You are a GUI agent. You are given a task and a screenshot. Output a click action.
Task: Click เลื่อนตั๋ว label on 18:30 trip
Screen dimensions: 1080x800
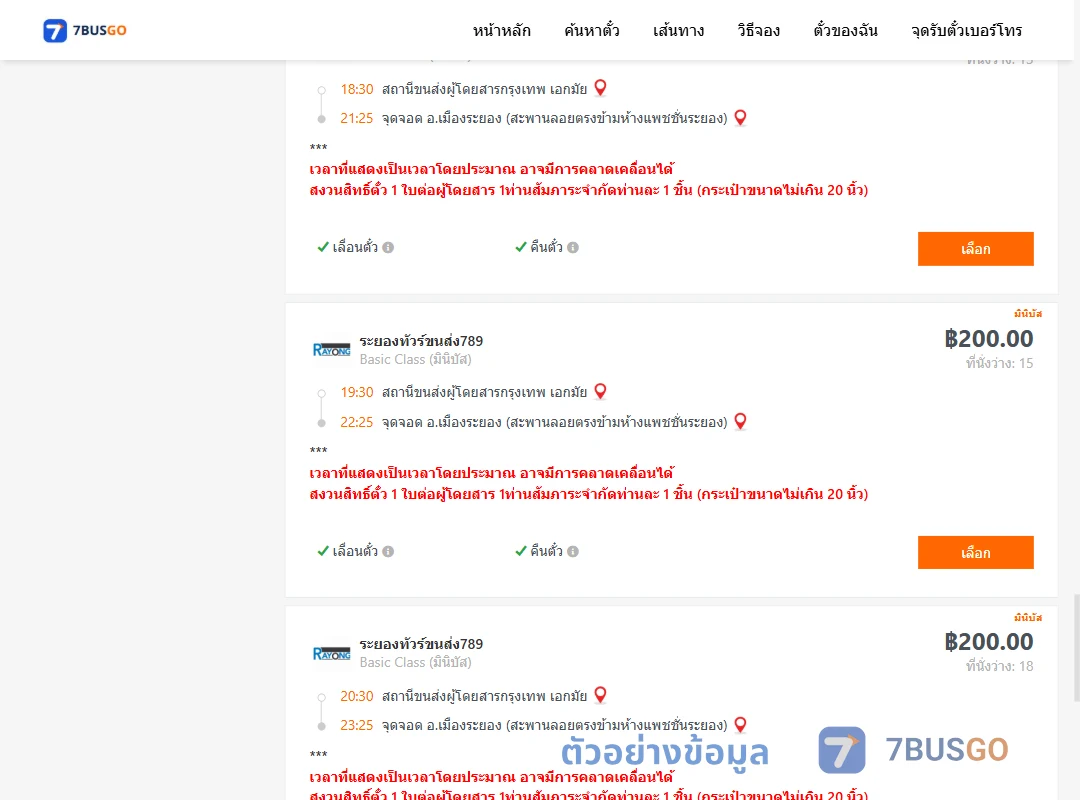[x=355, y=247]
